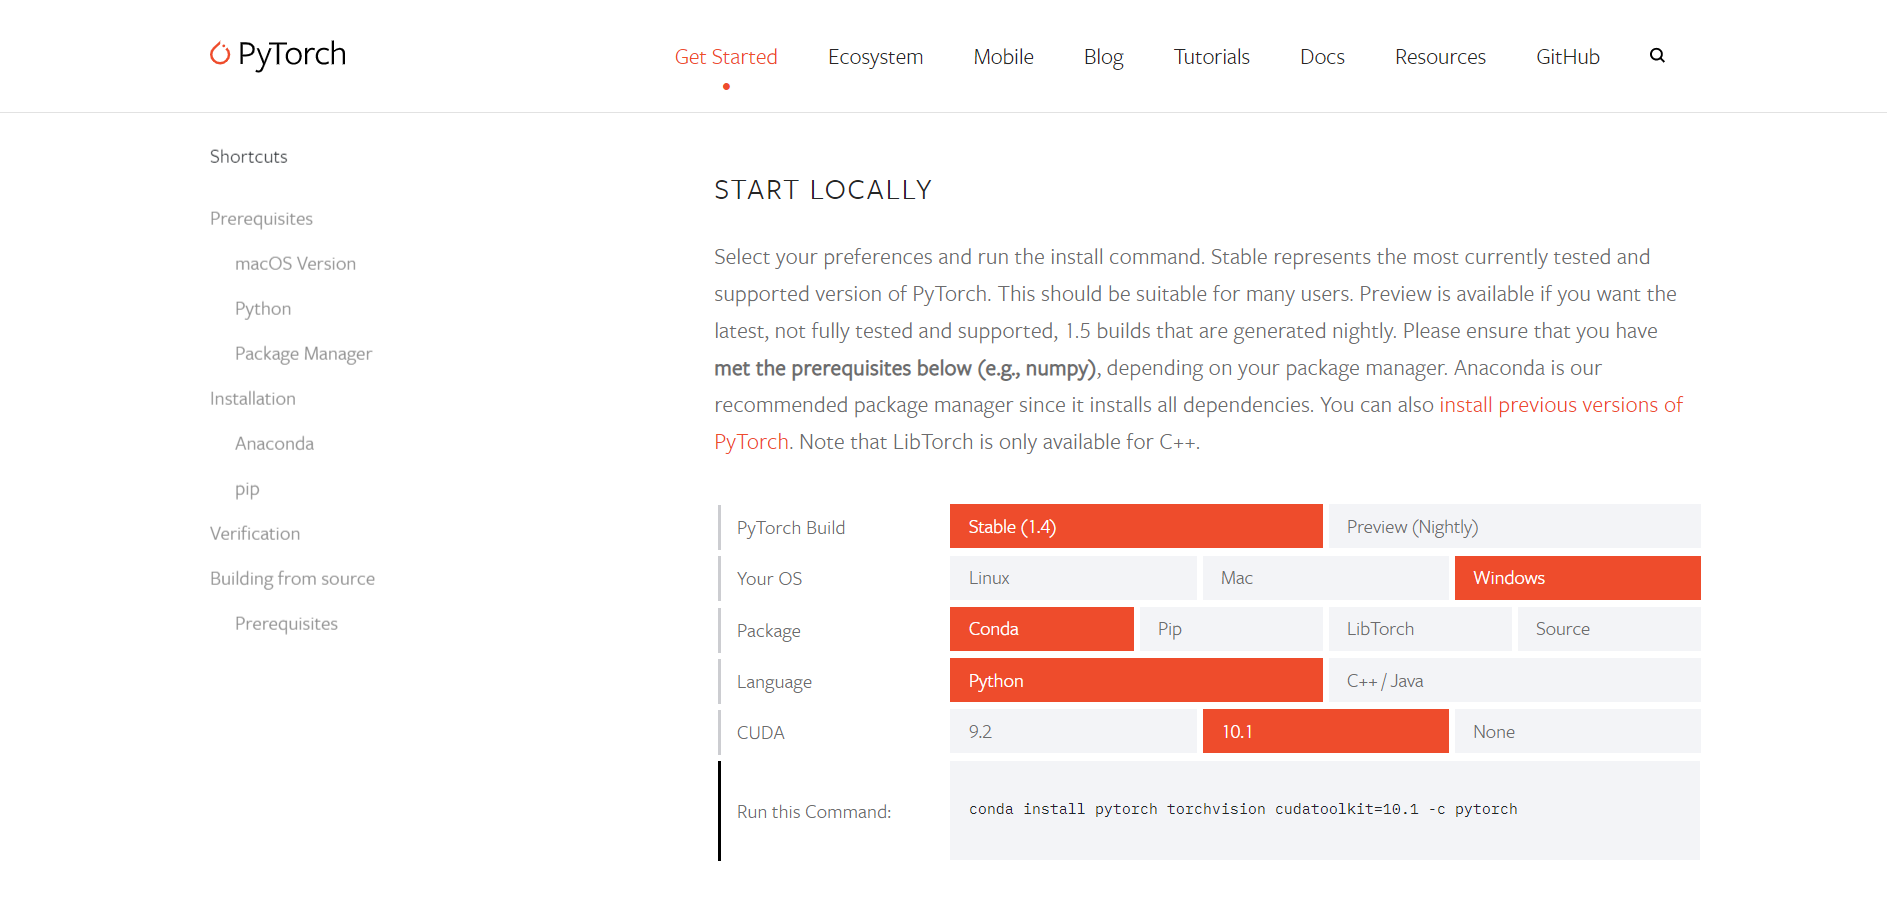The image size is (1887, 906).
Task: Open the Ecosystem menu
Action: tap(875, 57)
